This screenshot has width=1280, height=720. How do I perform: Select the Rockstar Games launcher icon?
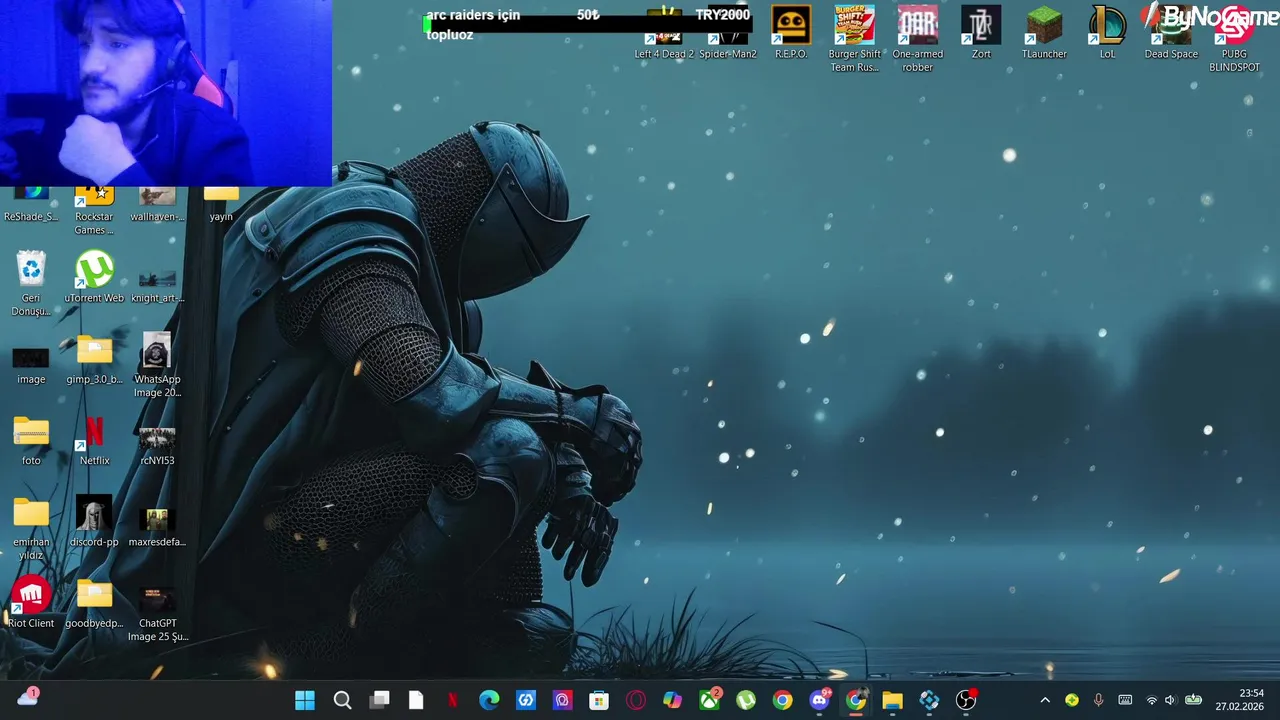click(94, 210)
